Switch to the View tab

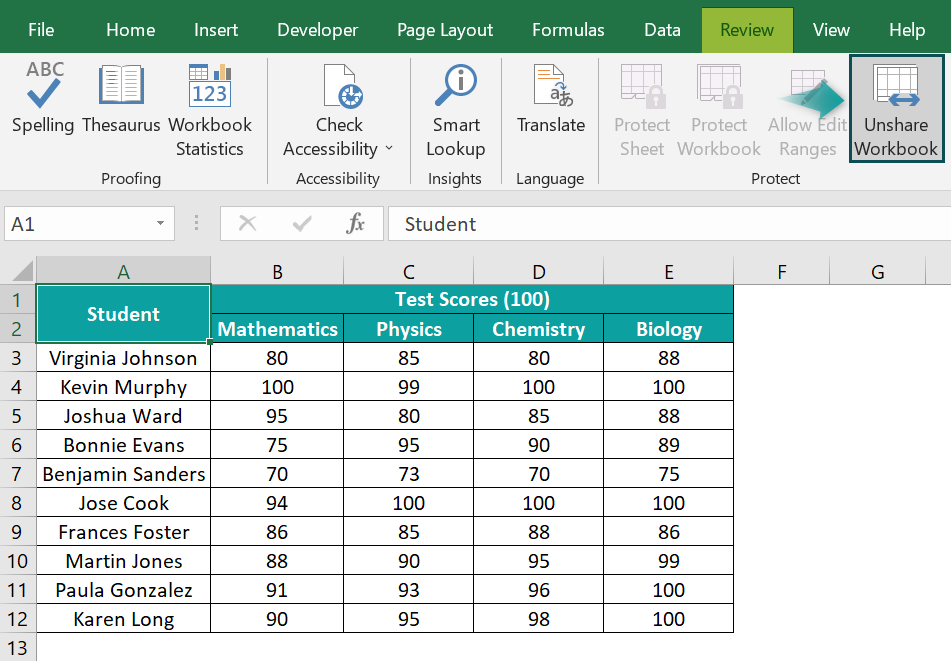click(831, 30)
